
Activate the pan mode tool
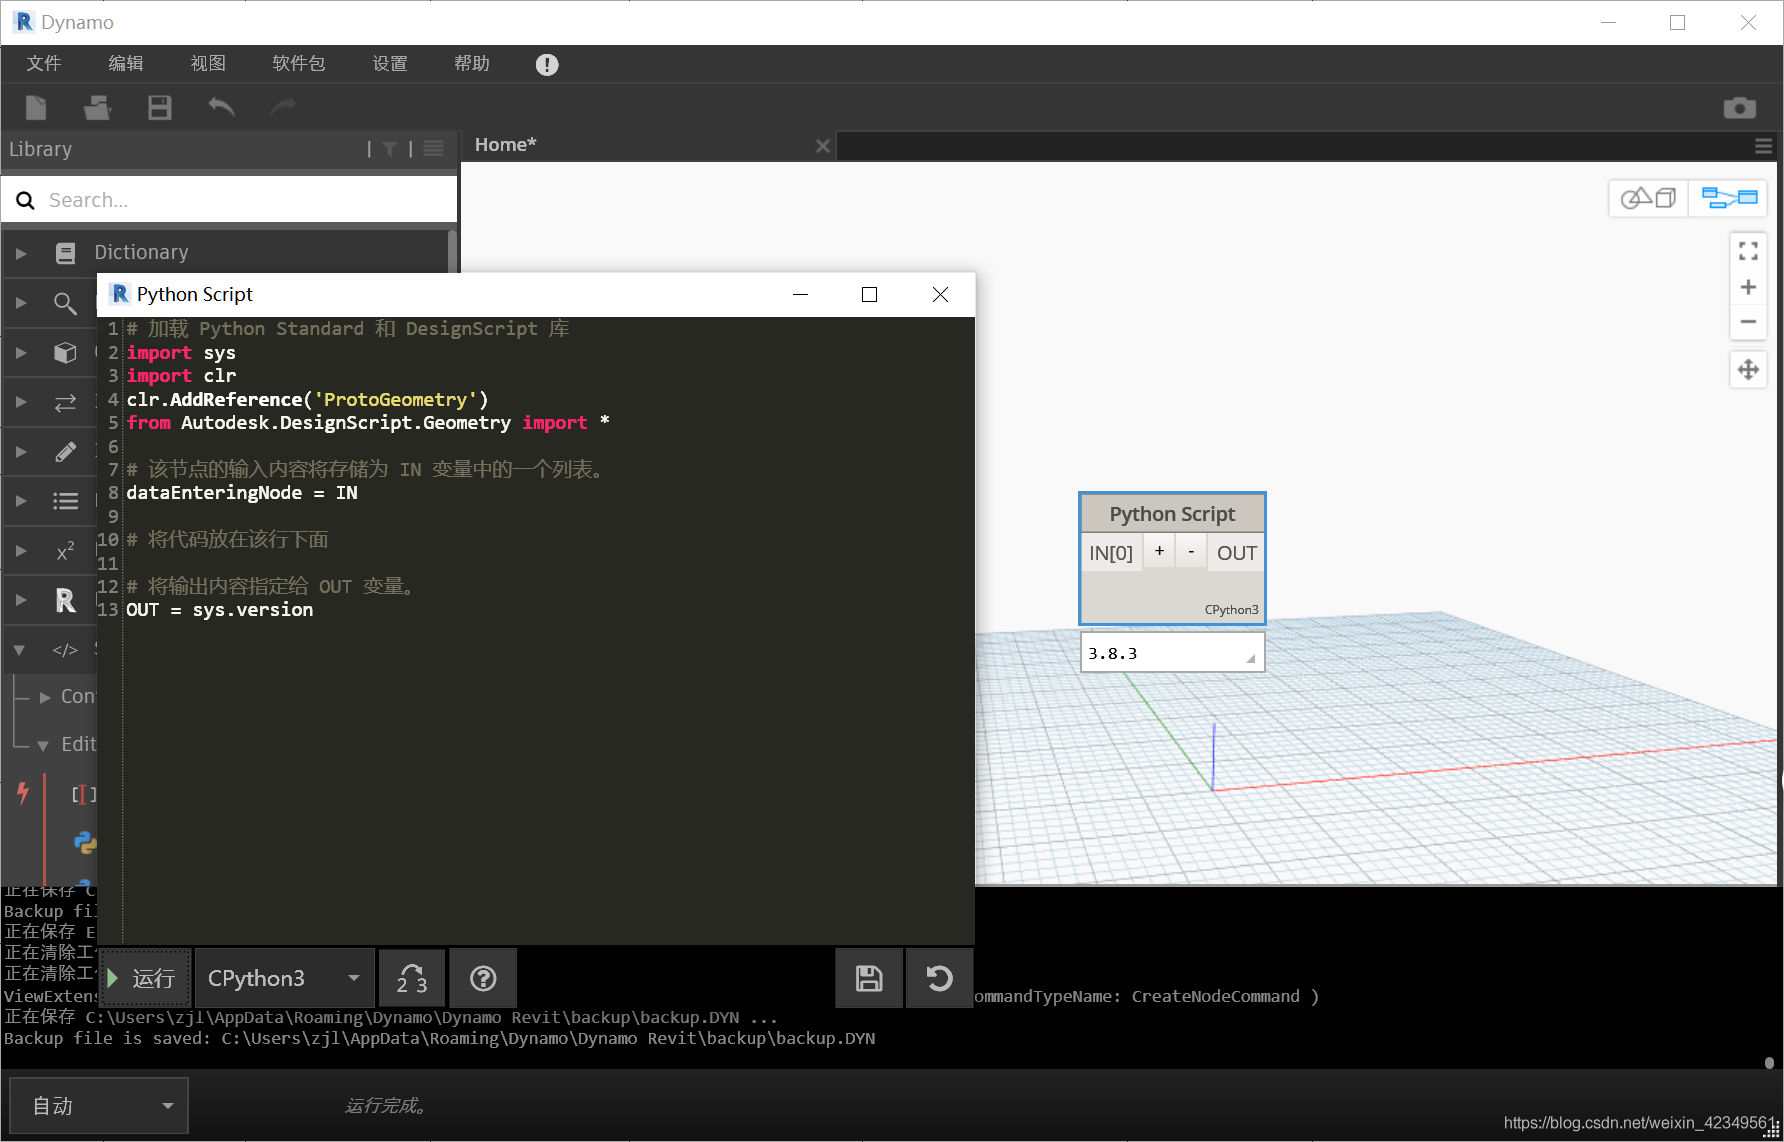[x=1748, y=370]
